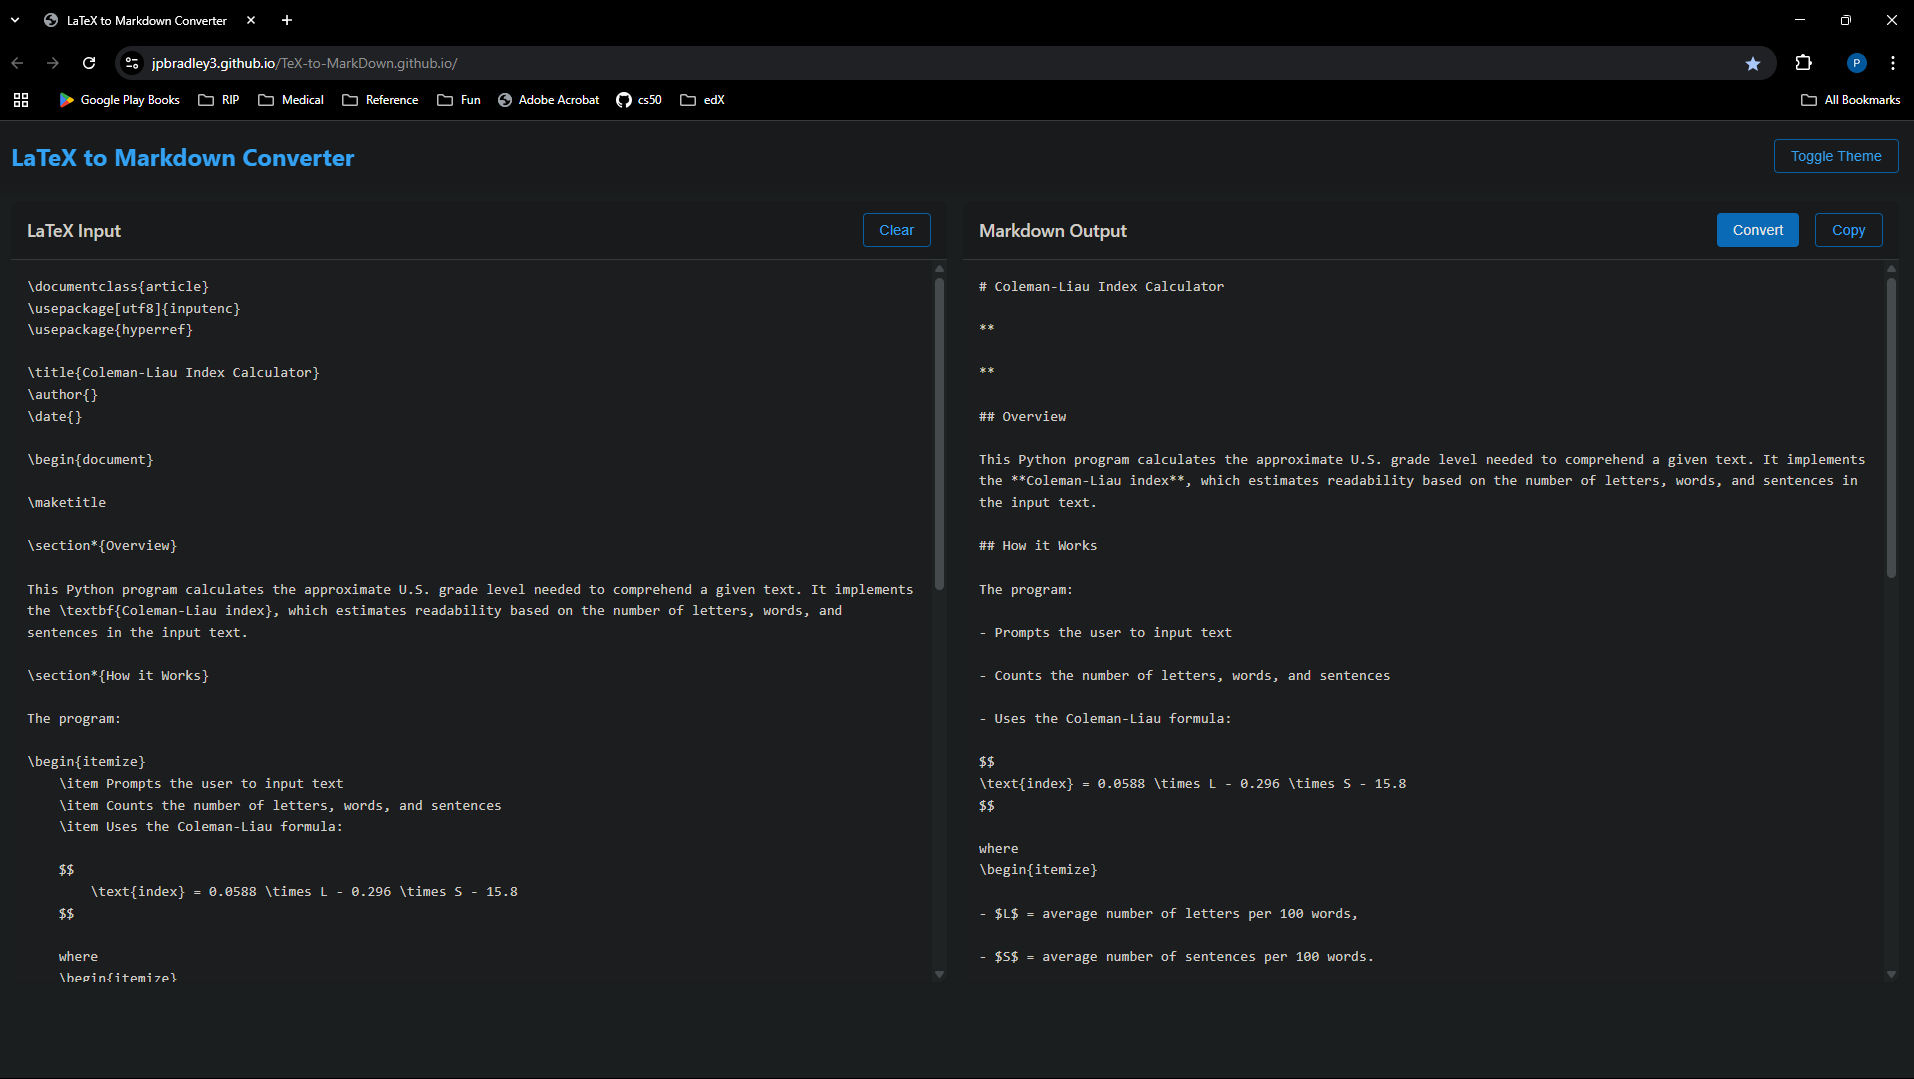
Task: Click the \section*{Overview} line
Action: [102, 546]
